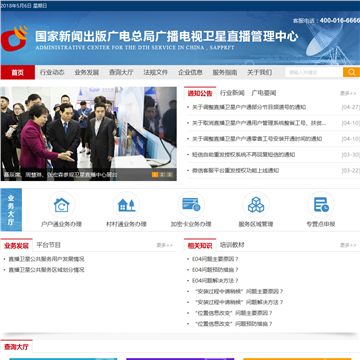360x360 pixels.
Task: Select the 通知公告 tab
Action: tap(200, 93)
